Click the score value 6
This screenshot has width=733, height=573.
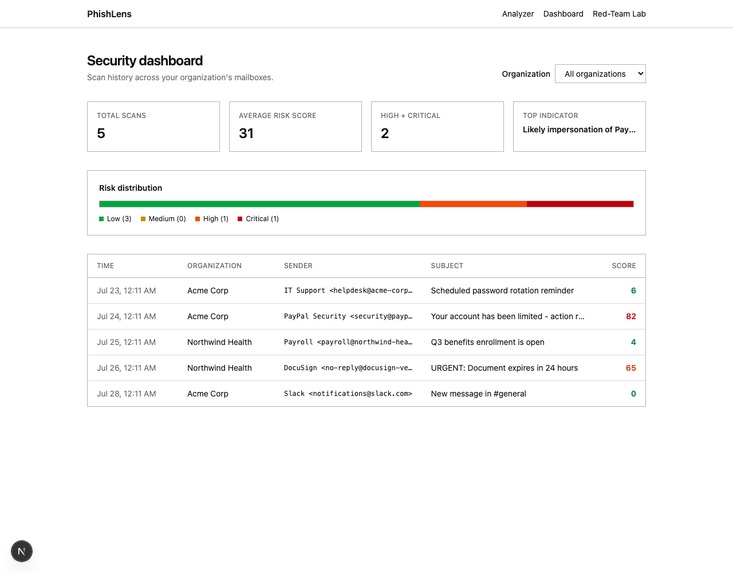point(633,291)
